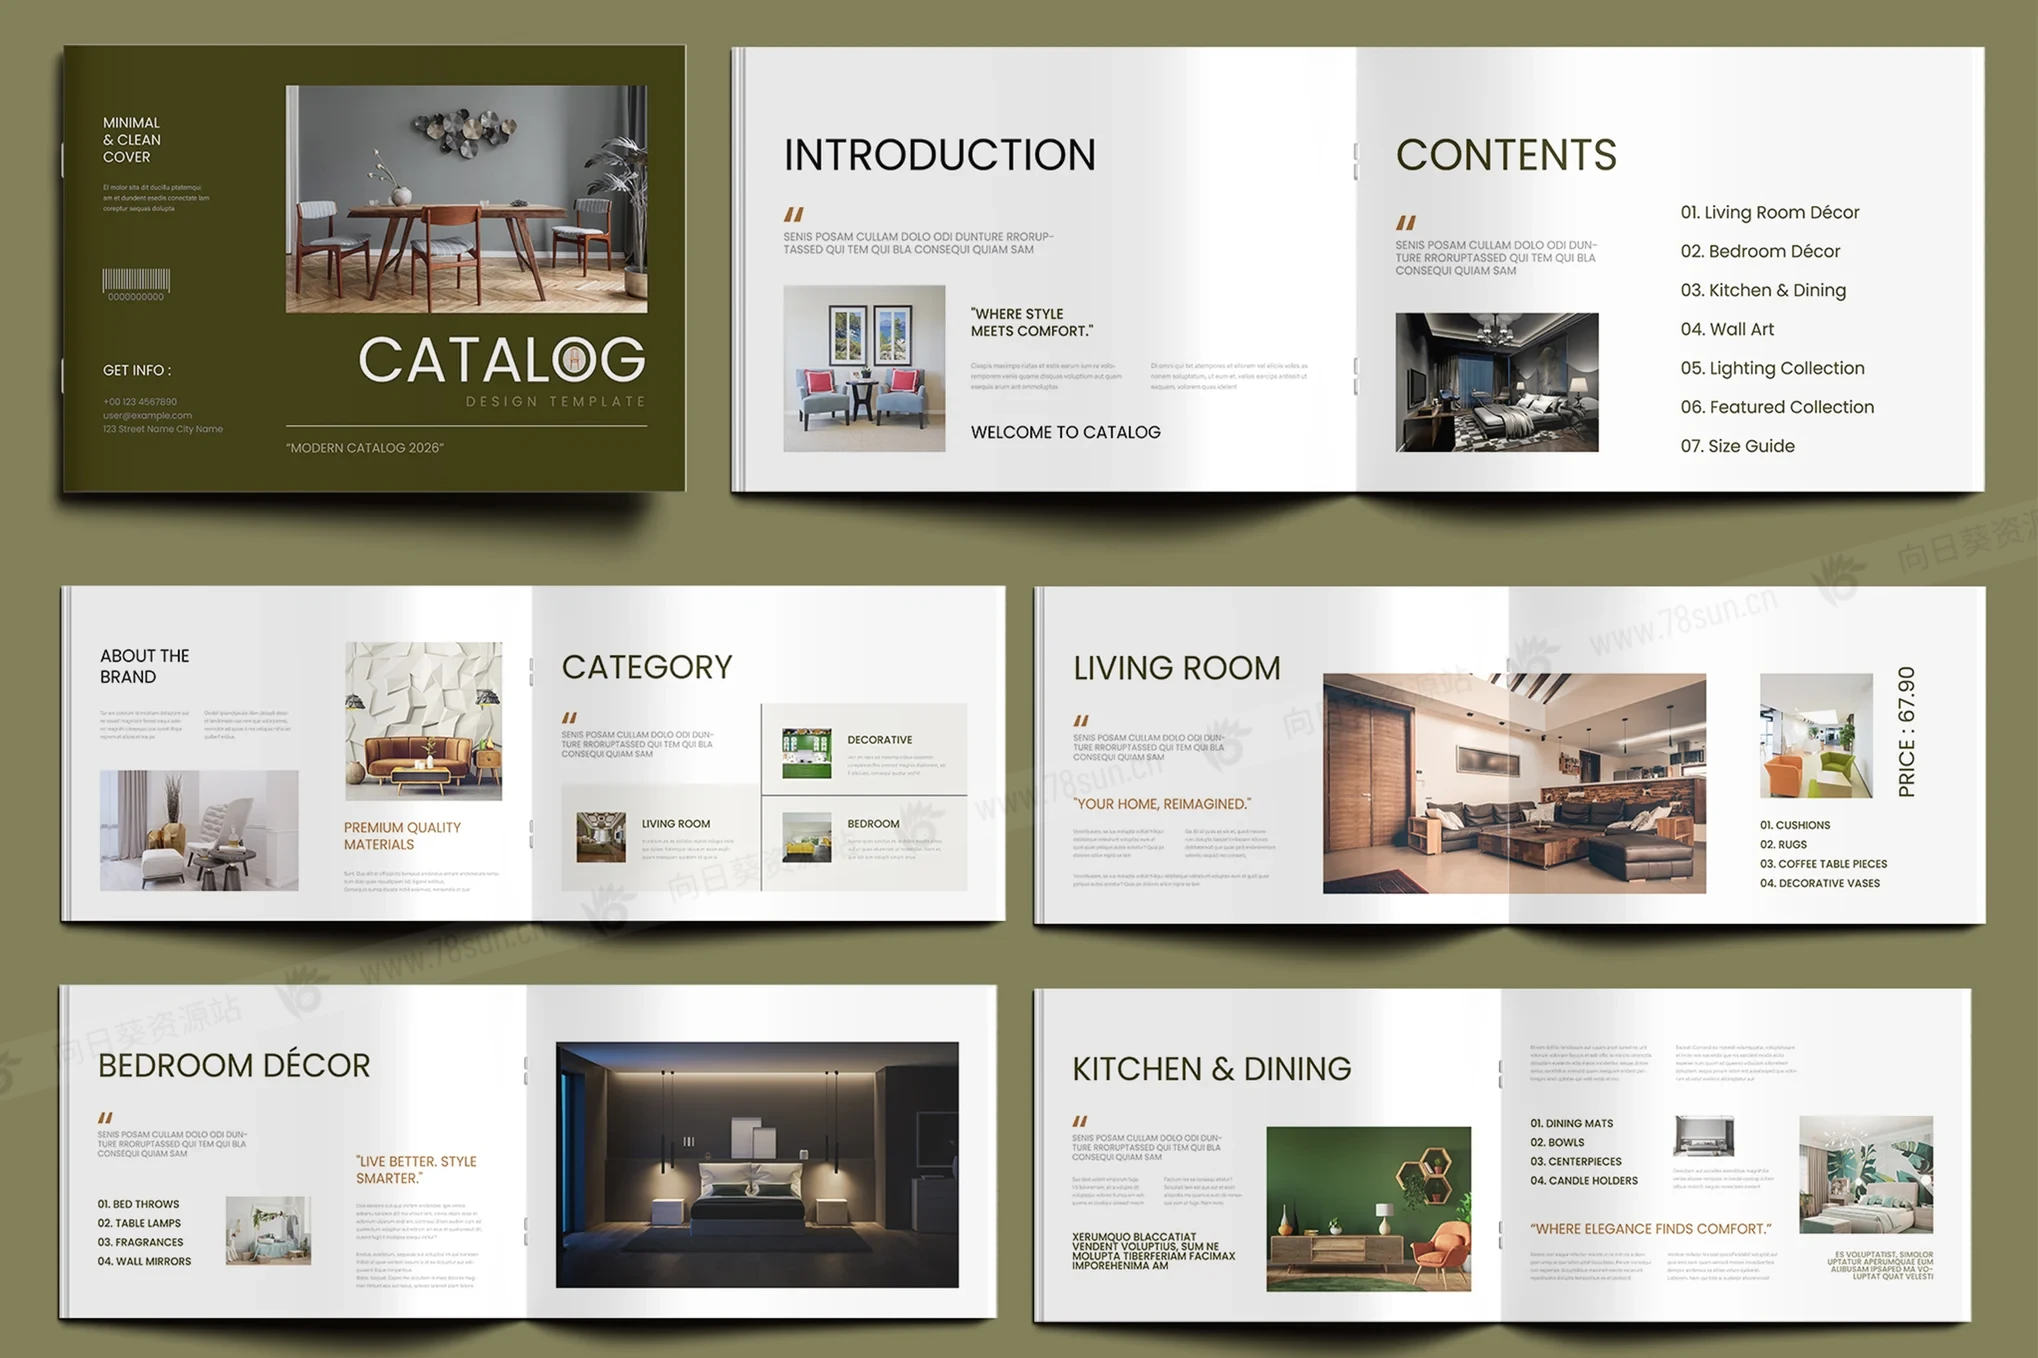The height and width of the screenshot is (1358, 2038).
Task: Click the 'PRICE : 67.90' vertical text
Action: point(1906,731)
